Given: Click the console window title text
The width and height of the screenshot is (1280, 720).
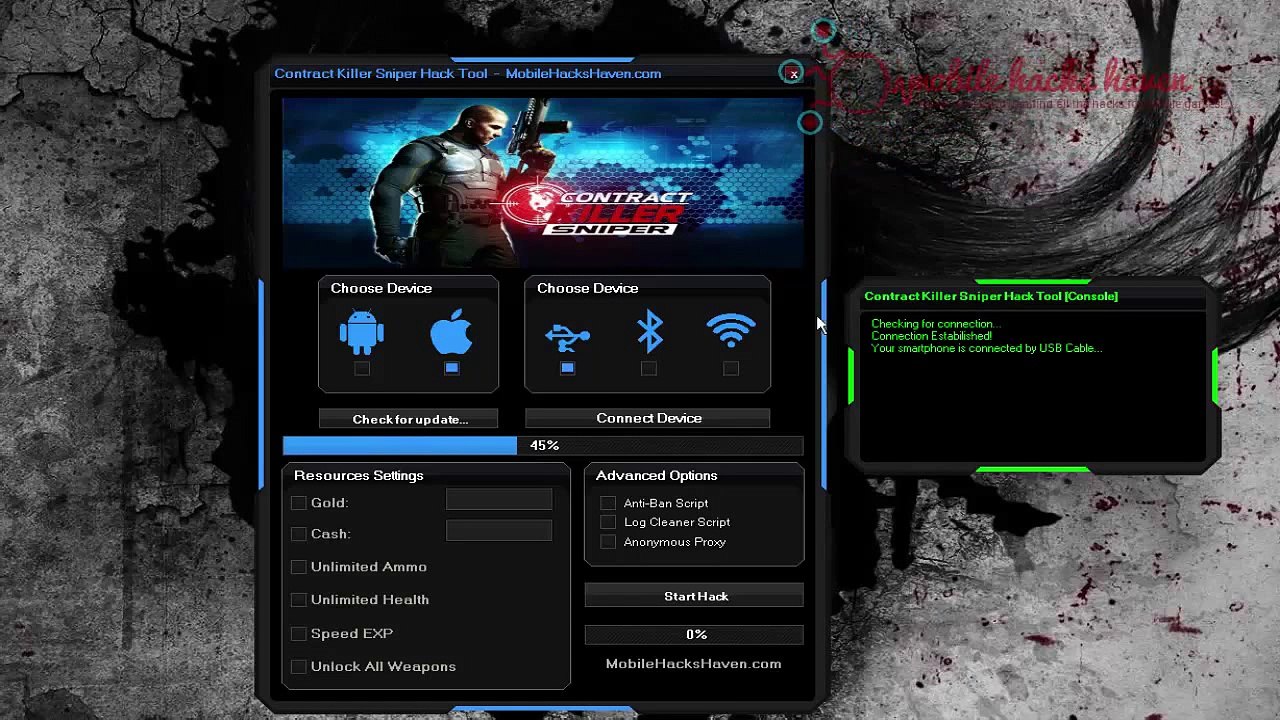Looking at the screenshot, I should pos(991,296).
